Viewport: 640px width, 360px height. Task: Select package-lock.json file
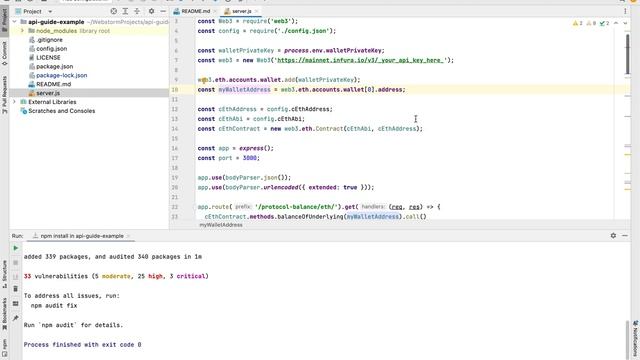(x=62, y=75)
